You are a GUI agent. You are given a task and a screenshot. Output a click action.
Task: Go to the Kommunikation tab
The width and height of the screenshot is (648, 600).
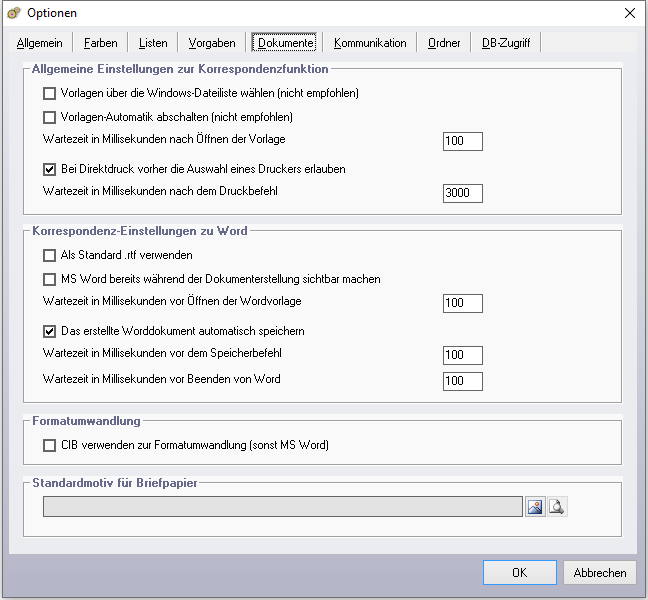370,43
